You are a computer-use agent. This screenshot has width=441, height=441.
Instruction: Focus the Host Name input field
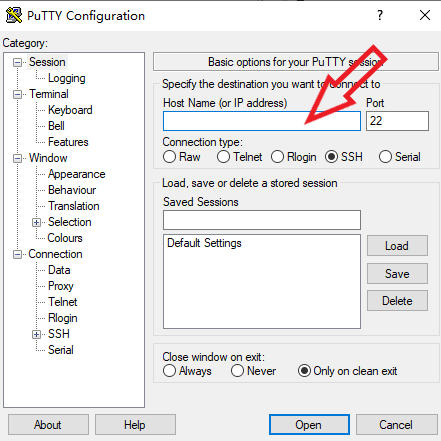point(262,121)
